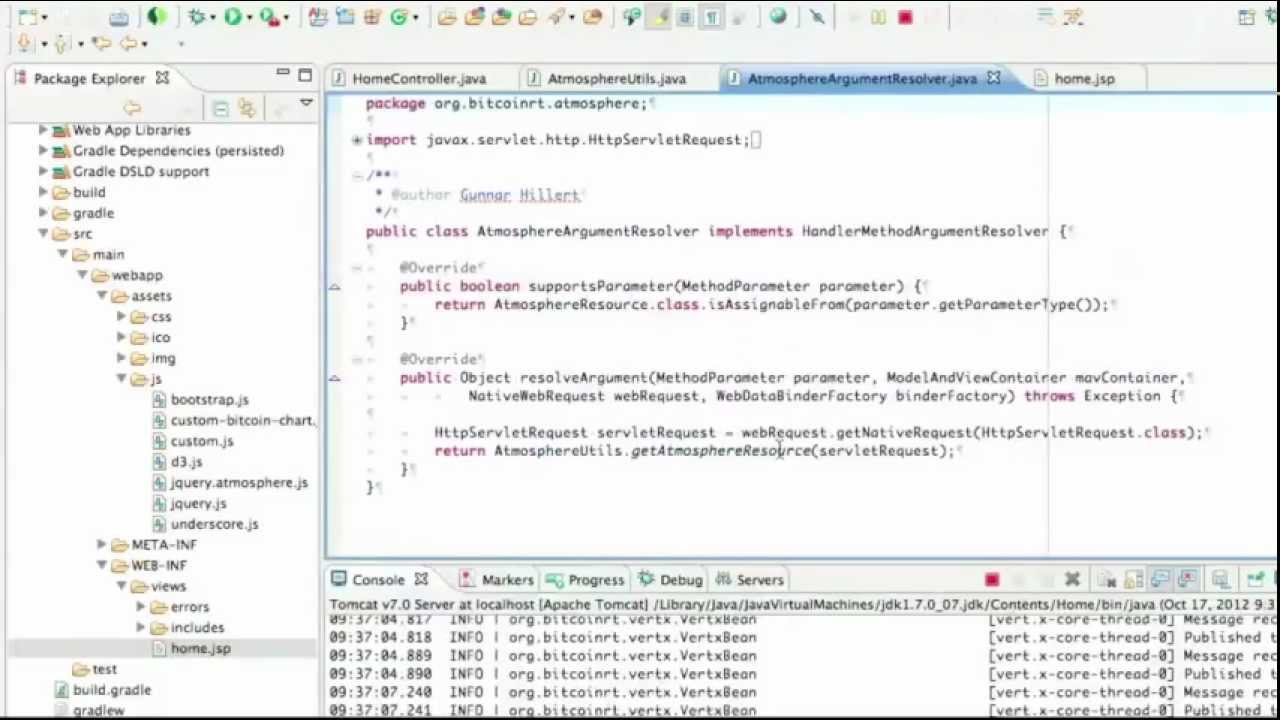Screen dimensions: 1280x720
Task: Open the Package Explorer view menu triangle
Action: coord(306,104)
